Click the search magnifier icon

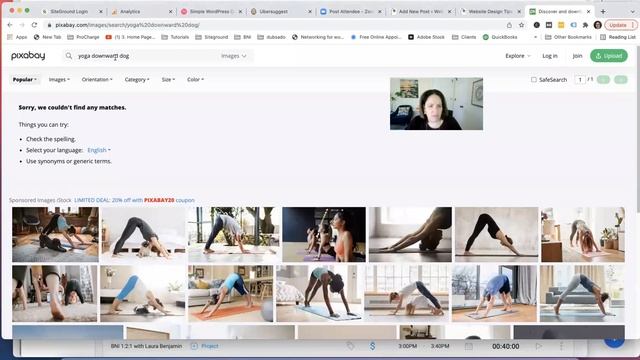click(69, 56)
